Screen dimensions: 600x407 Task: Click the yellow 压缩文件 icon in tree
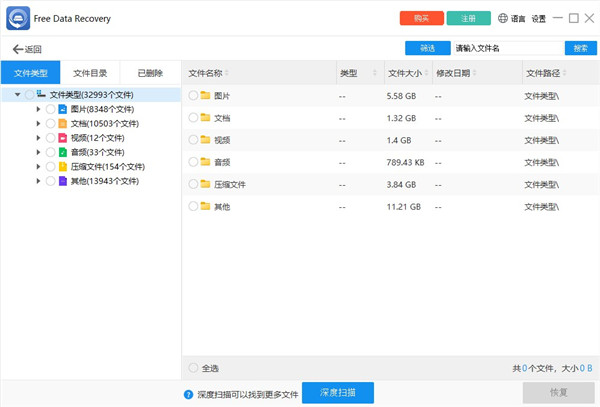[62, 167]
